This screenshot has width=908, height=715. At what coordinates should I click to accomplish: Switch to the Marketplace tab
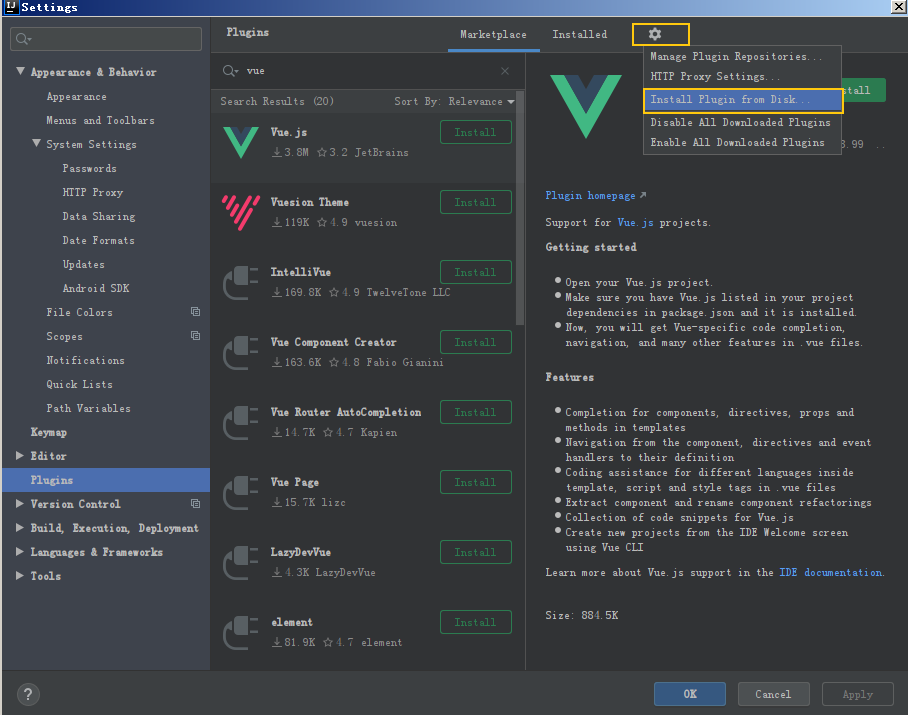point(493,35)
